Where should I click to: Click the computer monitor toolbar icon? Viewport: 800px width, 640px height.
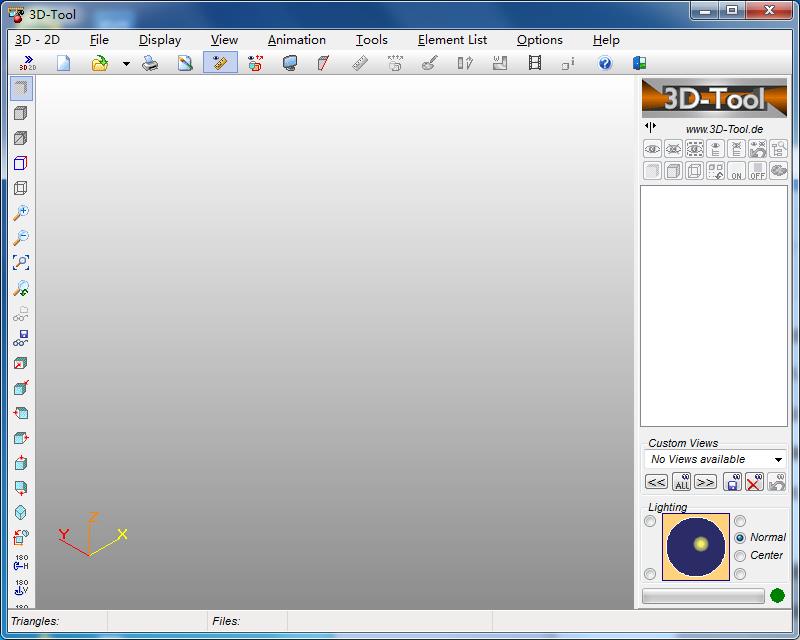pyautogui.click(x=290, y=63)
